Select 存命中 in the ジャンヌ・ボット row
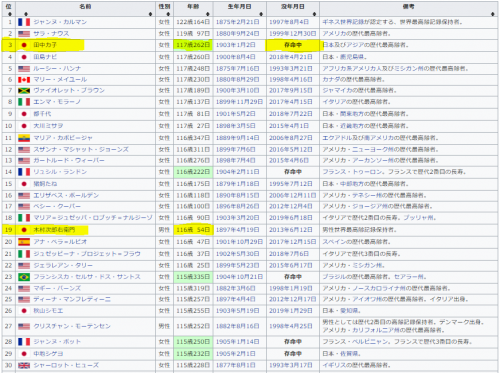The image size is (500, 373). click(x=293, y=342)
